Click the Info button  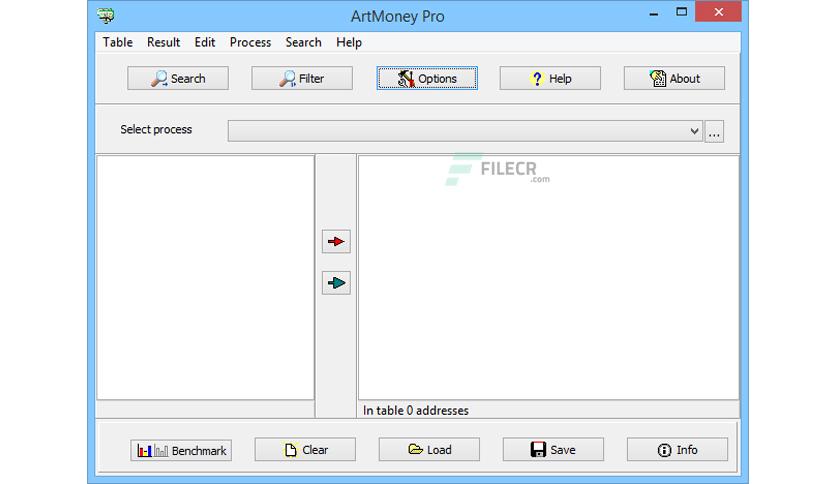coord(677,449)
